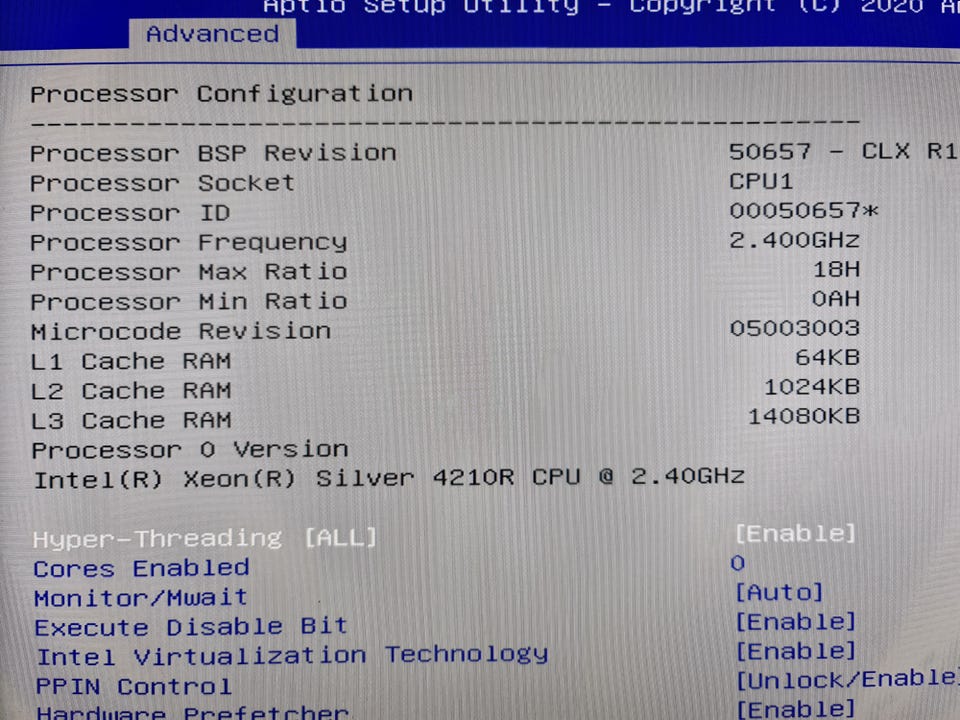
Task: Select Intel Virtualization Technology setting
Action: [x=293, y=656]
